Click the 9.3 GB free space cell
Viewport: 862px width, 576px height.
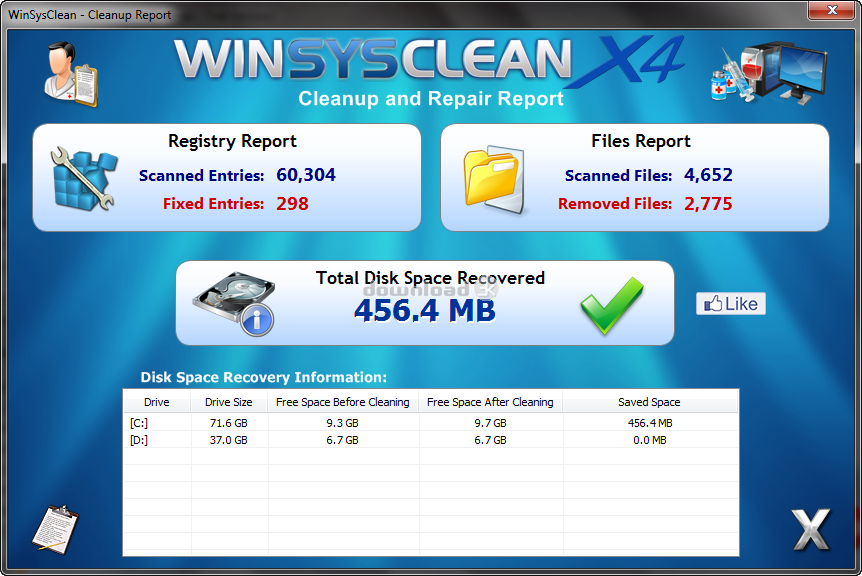342,423
